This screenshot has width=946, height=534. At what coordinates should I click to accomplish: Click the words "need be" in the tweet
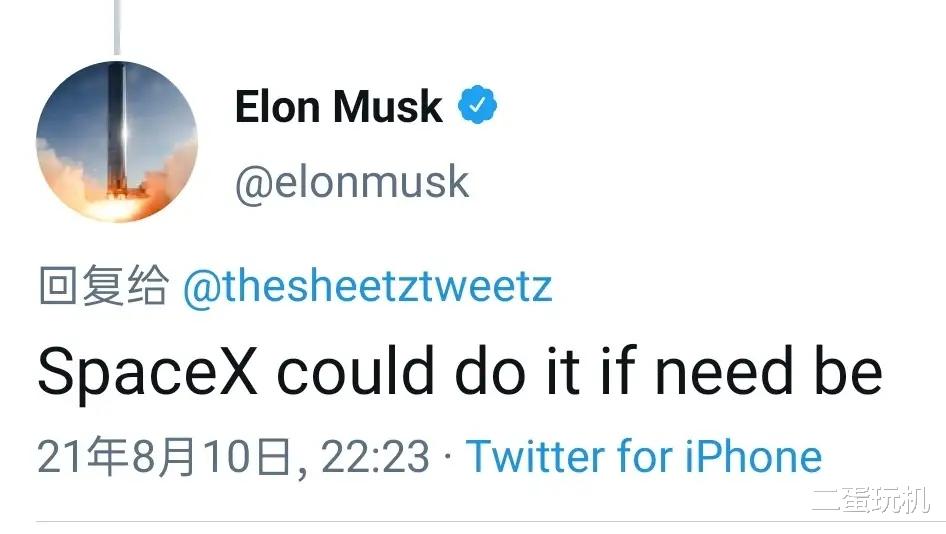[x=769, y=371]
